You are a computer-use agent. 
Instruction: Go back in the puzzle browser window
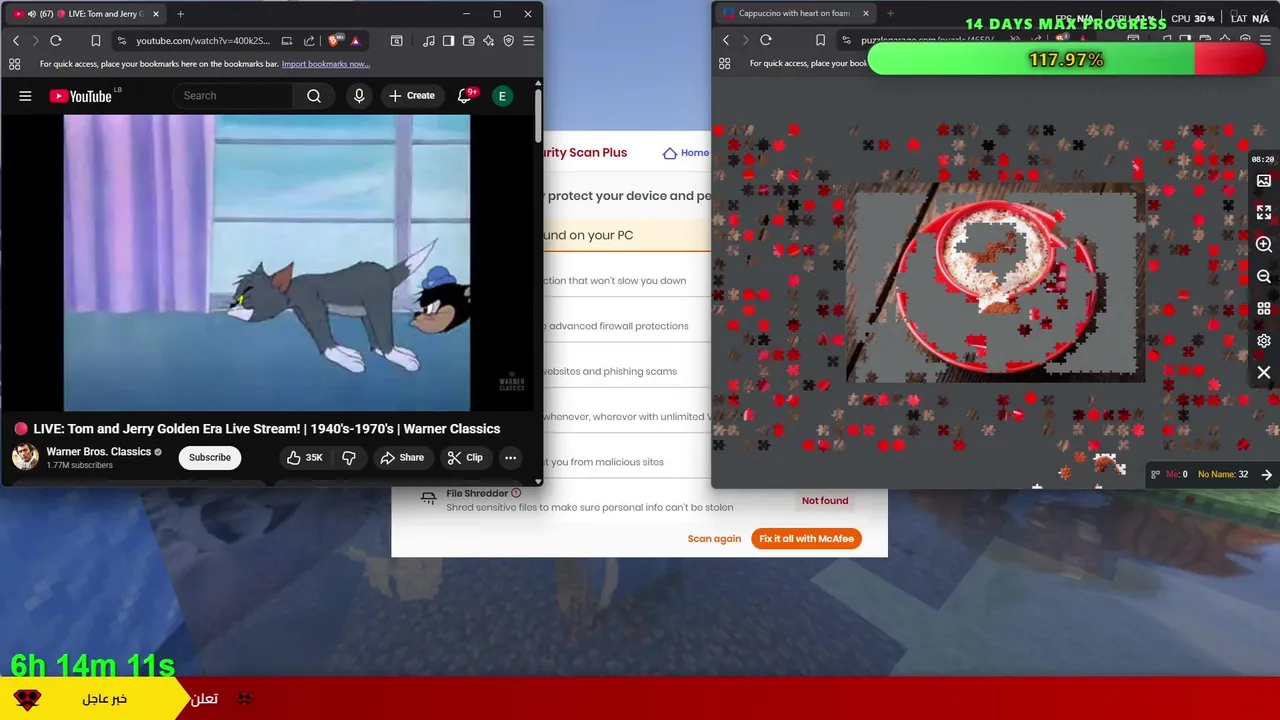pos(726,41)
